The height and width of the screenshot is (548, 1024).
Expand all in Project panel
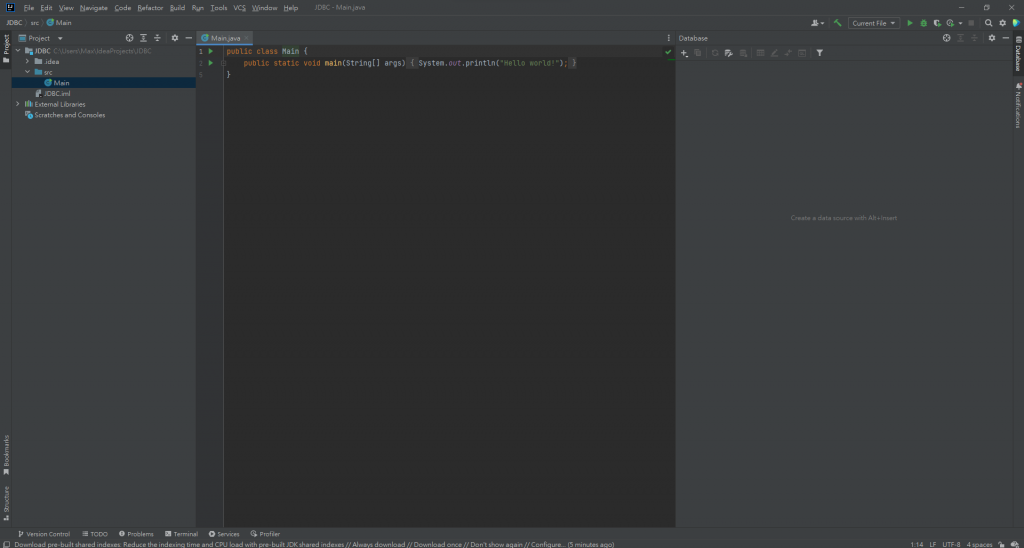click(x=143, y=38)
